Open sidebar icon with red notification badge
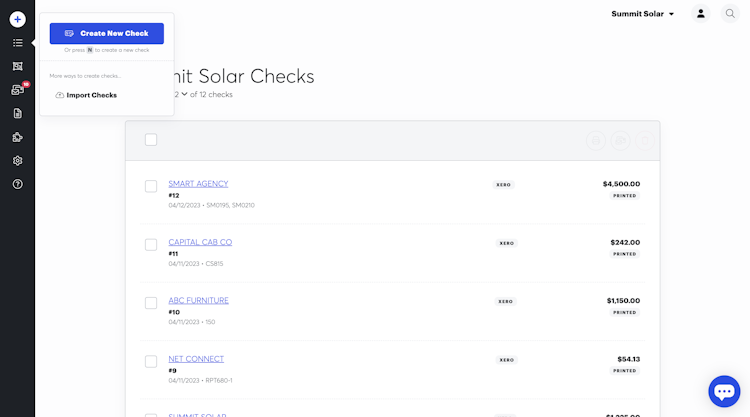The width and height of the screenshot is (750, 417). [x=17, y=90]
